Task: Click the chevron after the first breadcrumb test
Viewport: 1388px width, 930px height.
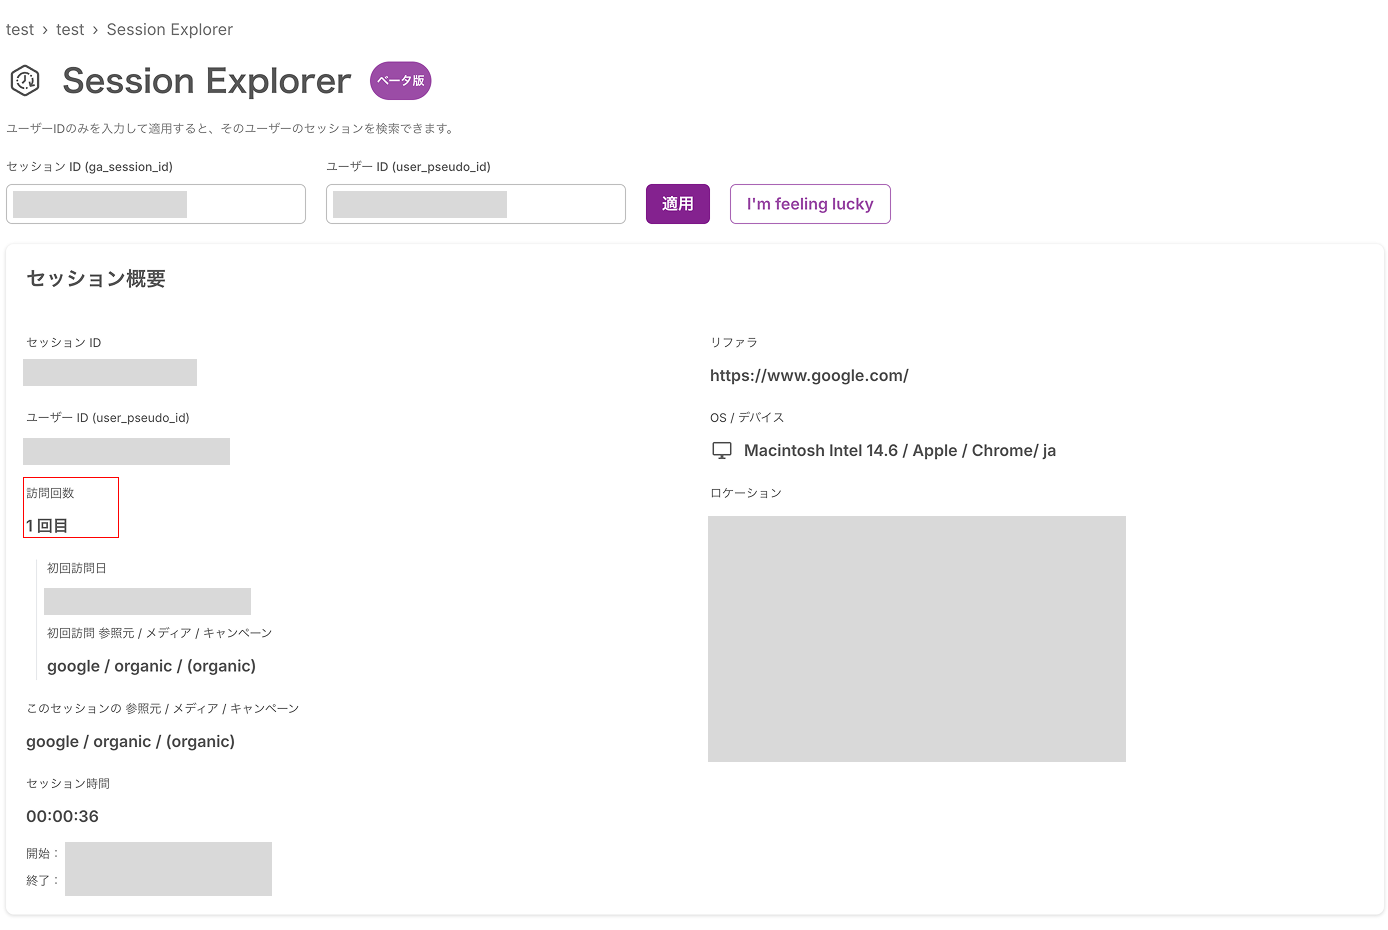Action: coord(44,29)
